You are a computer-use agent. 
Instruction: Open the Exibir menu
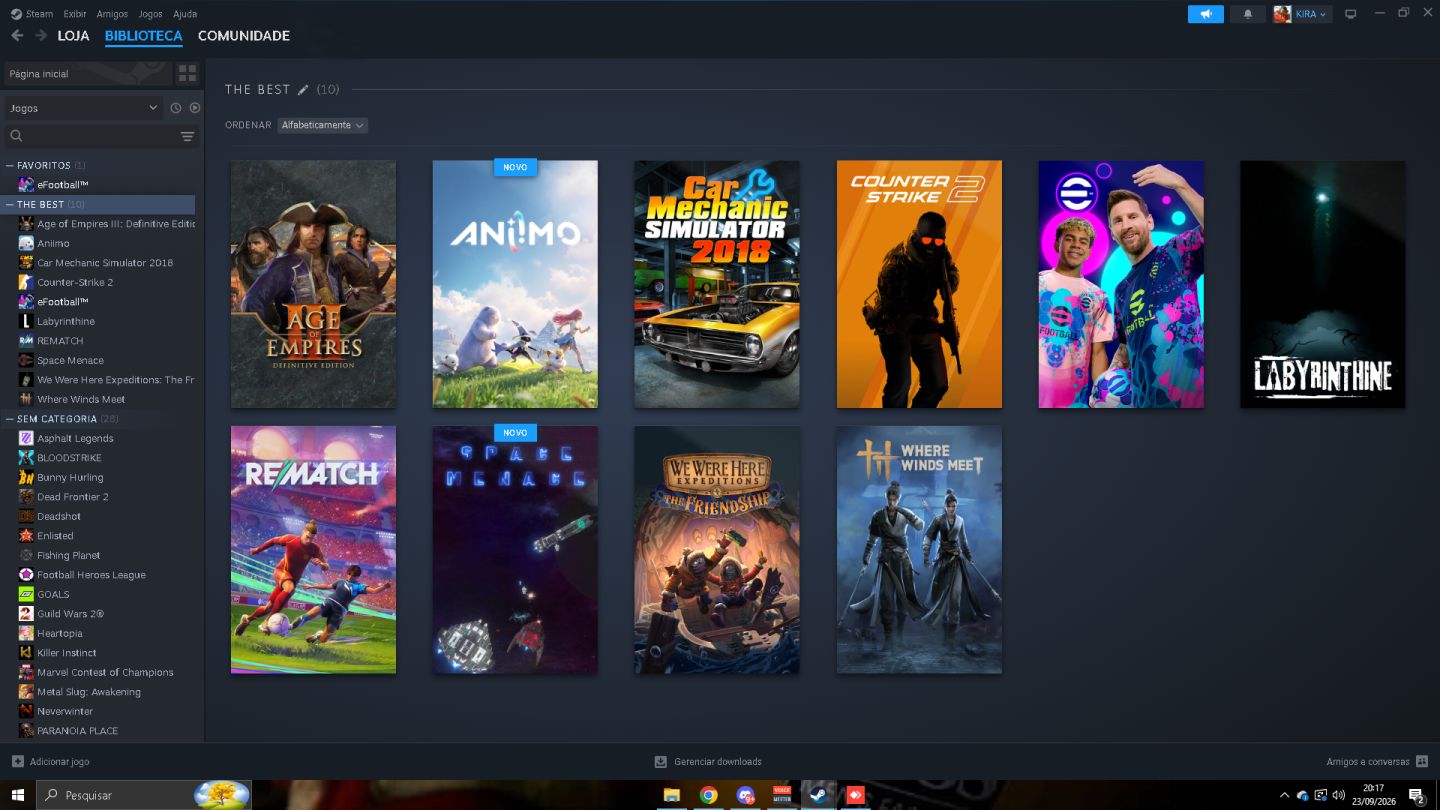coord(75,14)
